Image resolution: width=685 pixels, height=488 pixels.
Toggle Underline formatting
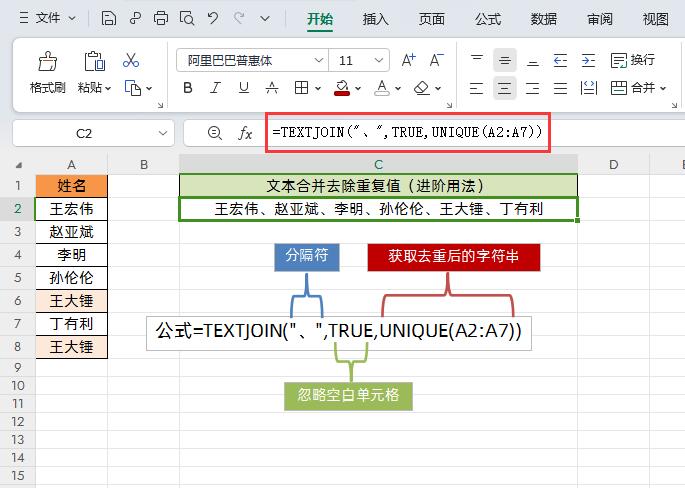244,88
